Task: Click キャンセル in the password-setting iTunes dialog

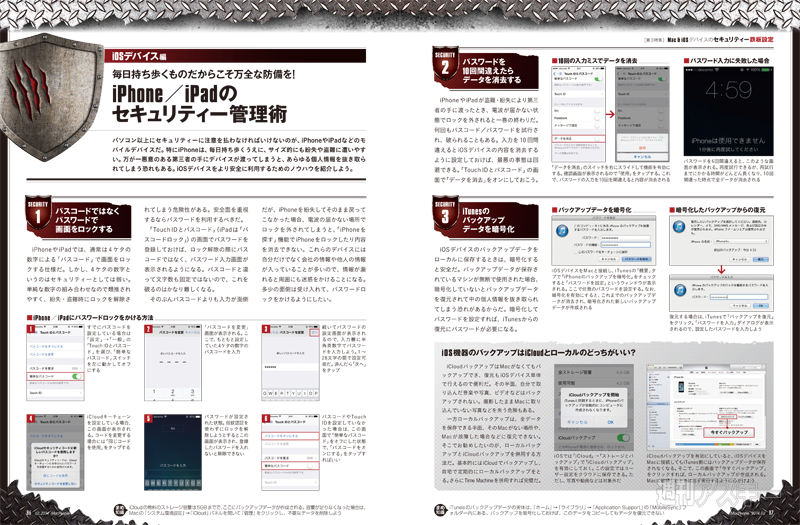Action: (608, 259)
